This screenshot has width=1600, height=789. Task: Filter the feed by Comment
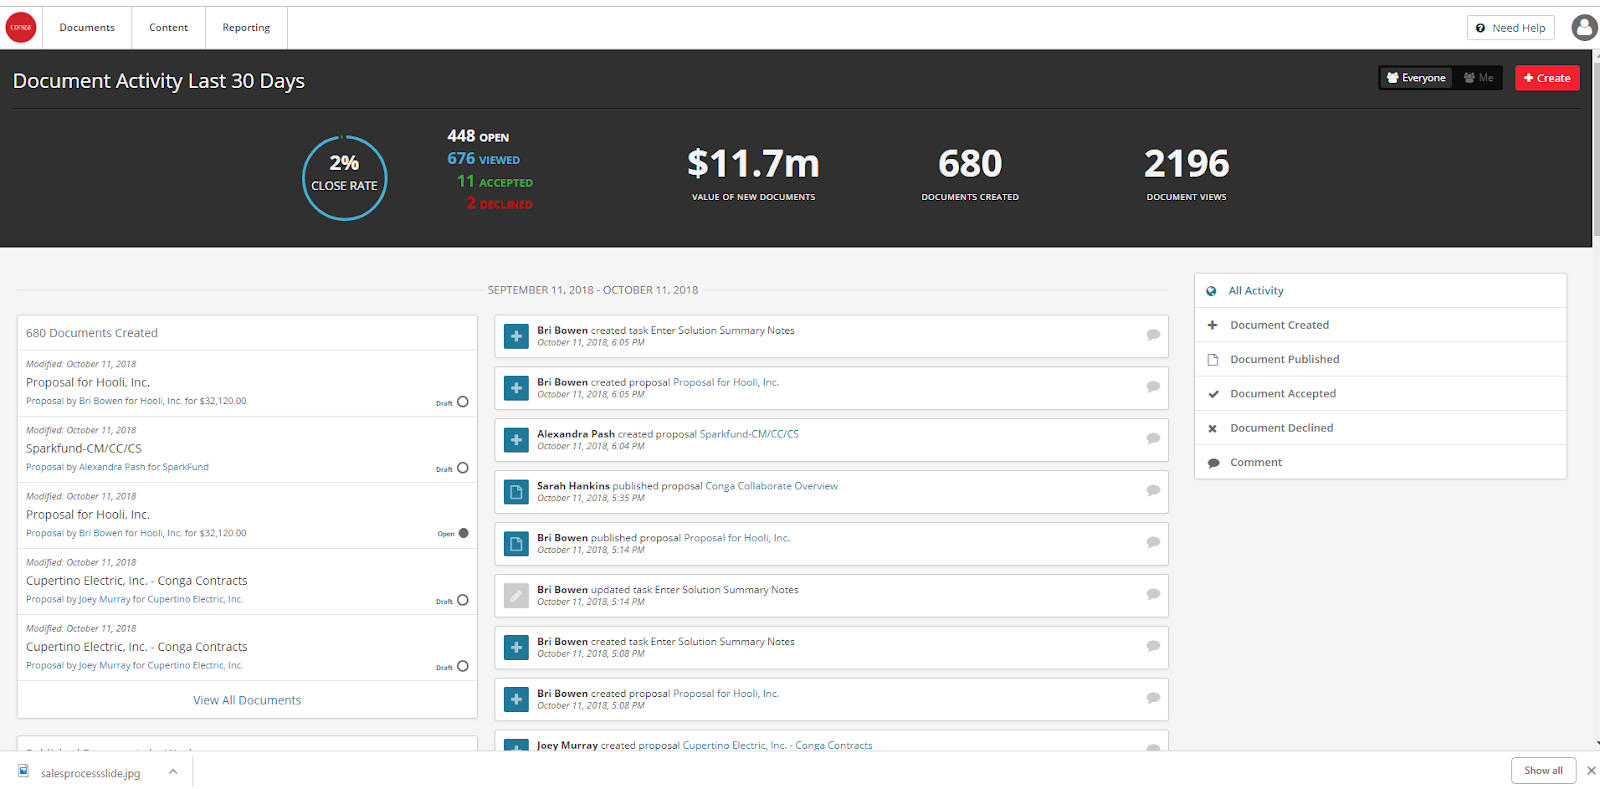tap(1380, 462)
